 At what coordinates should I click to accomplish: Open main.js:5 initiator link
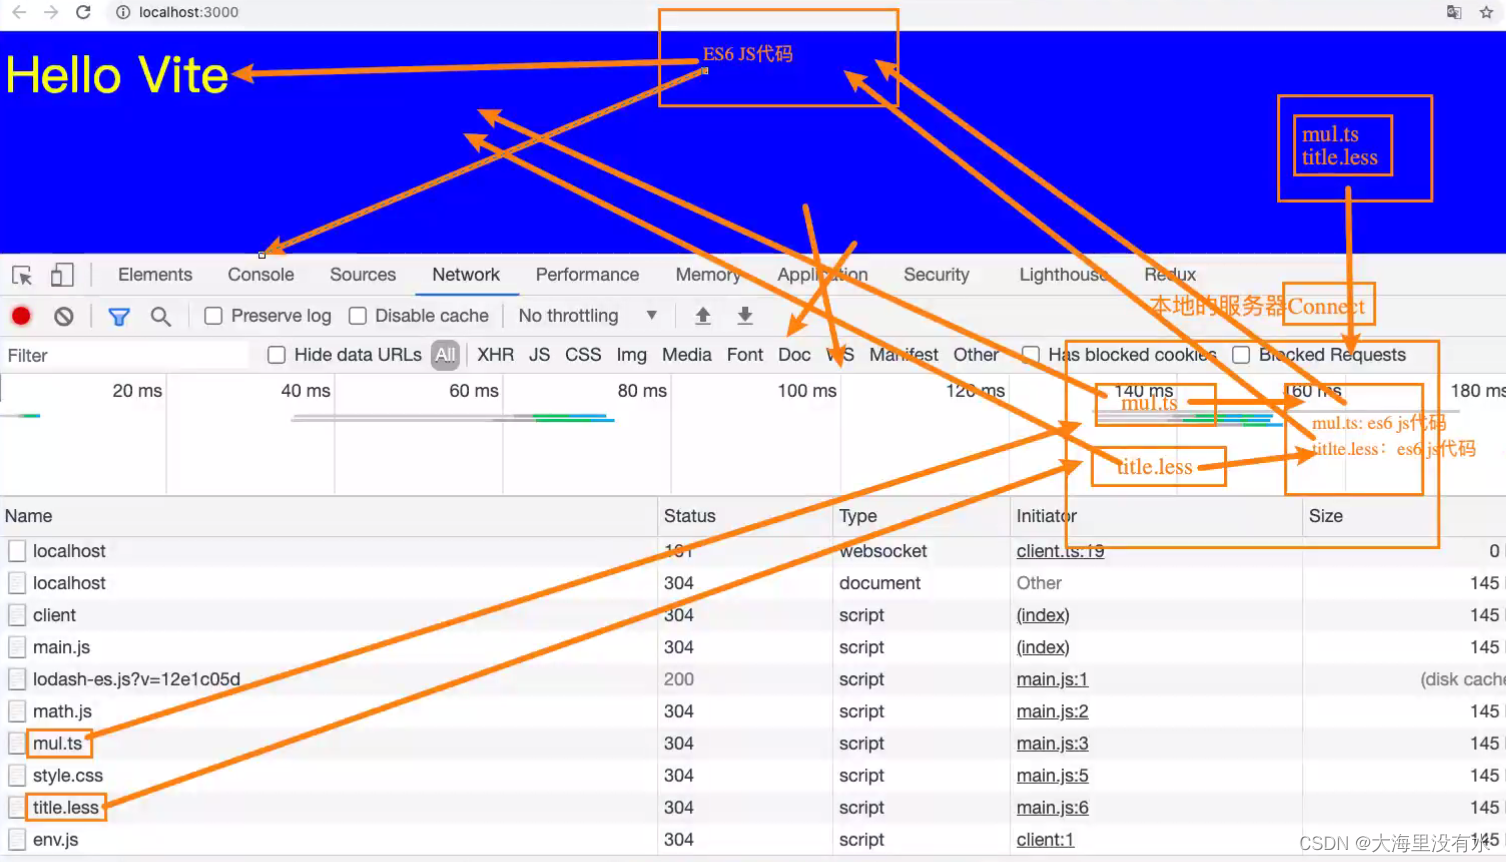click(1052, 775)
